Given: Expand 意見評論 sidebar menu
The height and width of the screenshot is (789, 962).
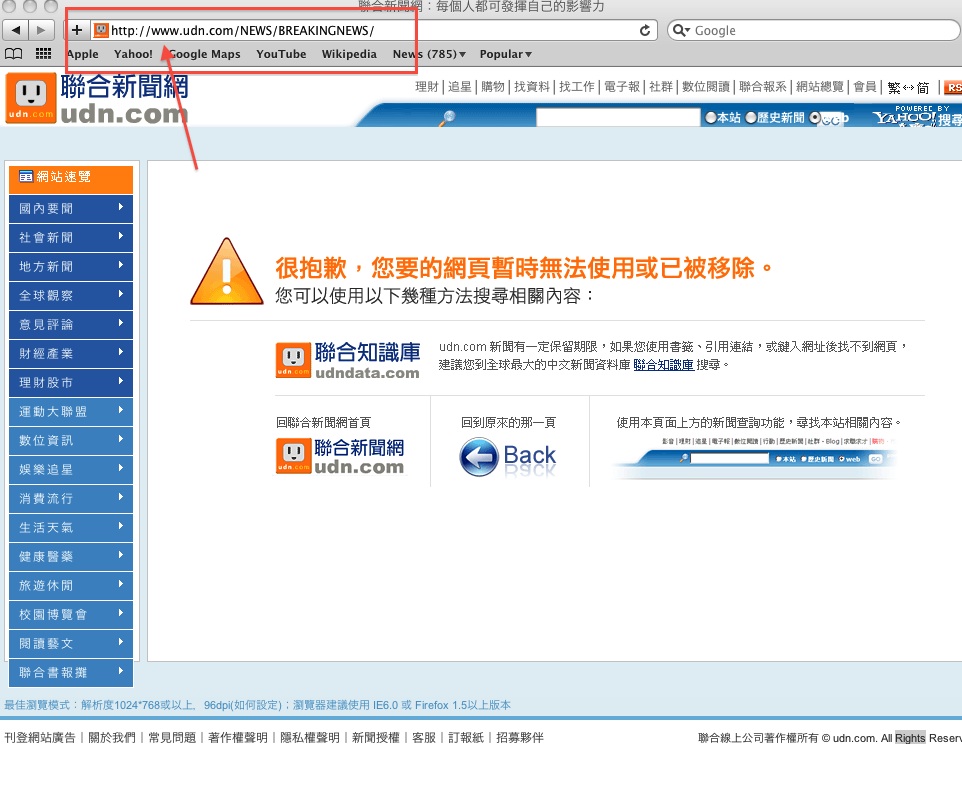Looking at the screenshot, I should click(71, 325).
